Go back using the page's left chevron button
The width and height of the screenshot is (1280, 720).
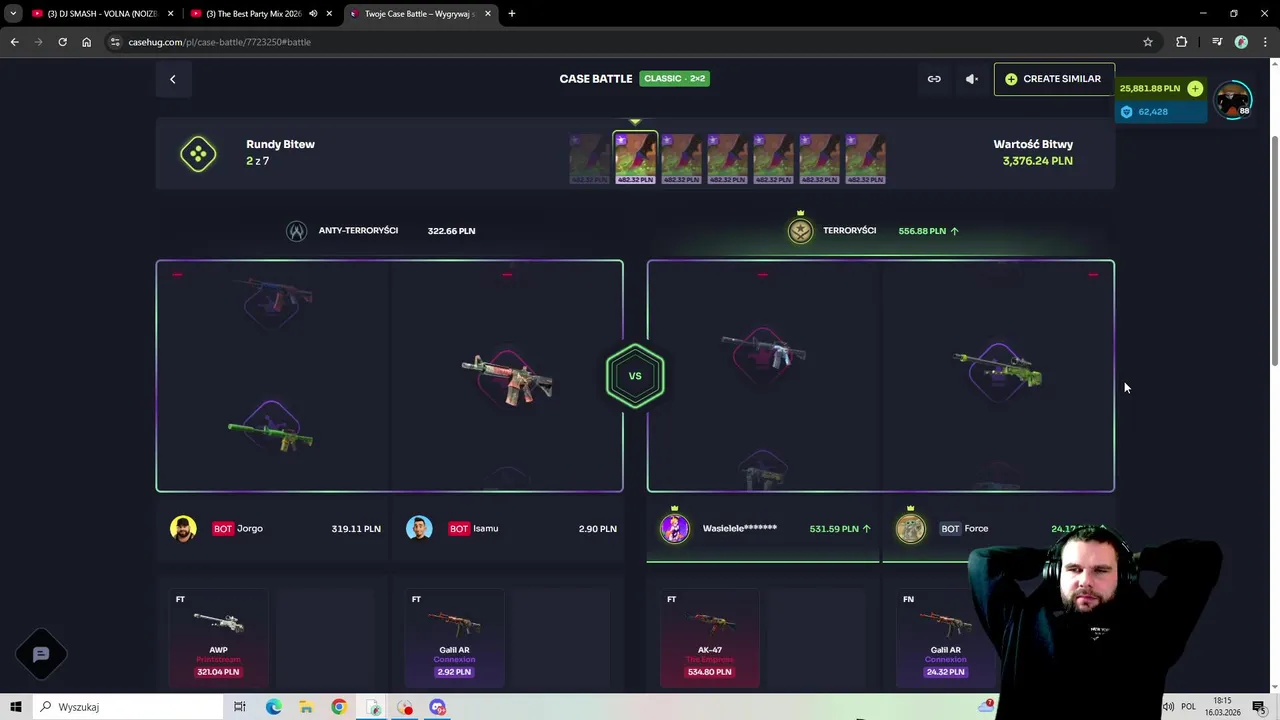tap(172, 79)
